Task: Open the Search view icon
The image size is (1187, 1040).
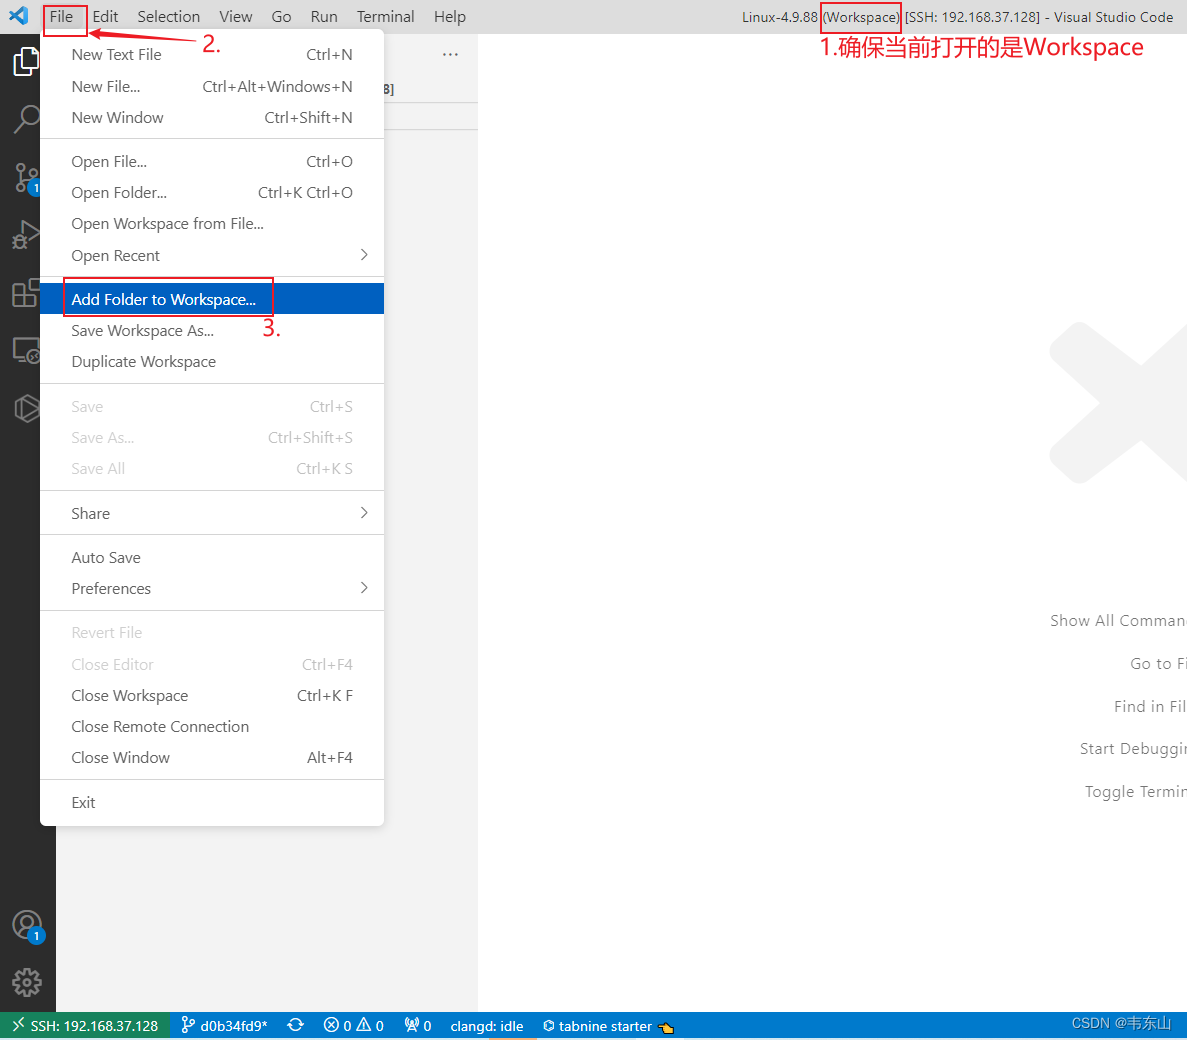Action: (26, 119)
